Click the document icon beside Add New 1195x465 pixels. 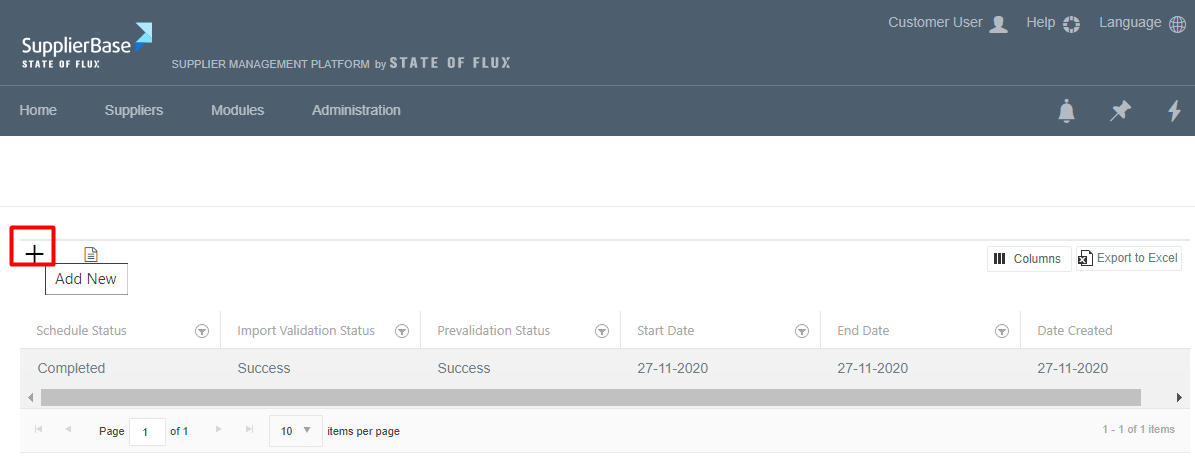(x=91, y=255)
